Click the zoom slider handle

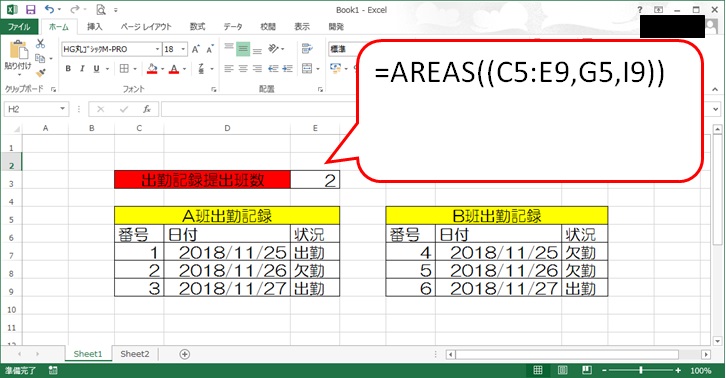(641, 370)
